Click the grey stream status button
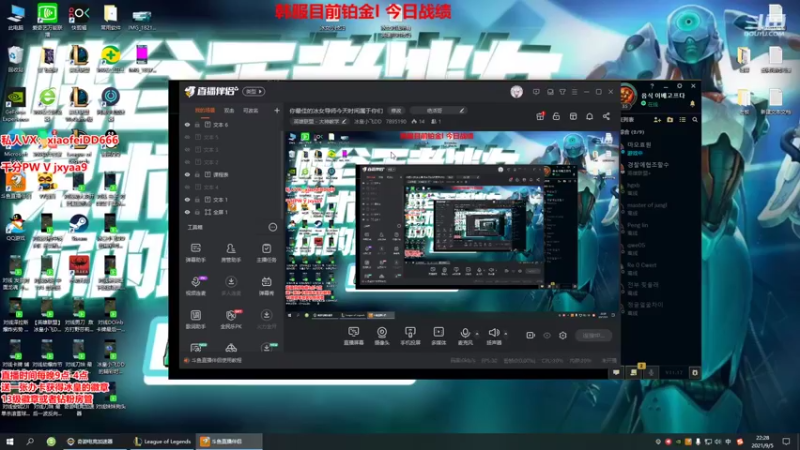Viewport: 800px width, 450px height. tap(593, 335)
